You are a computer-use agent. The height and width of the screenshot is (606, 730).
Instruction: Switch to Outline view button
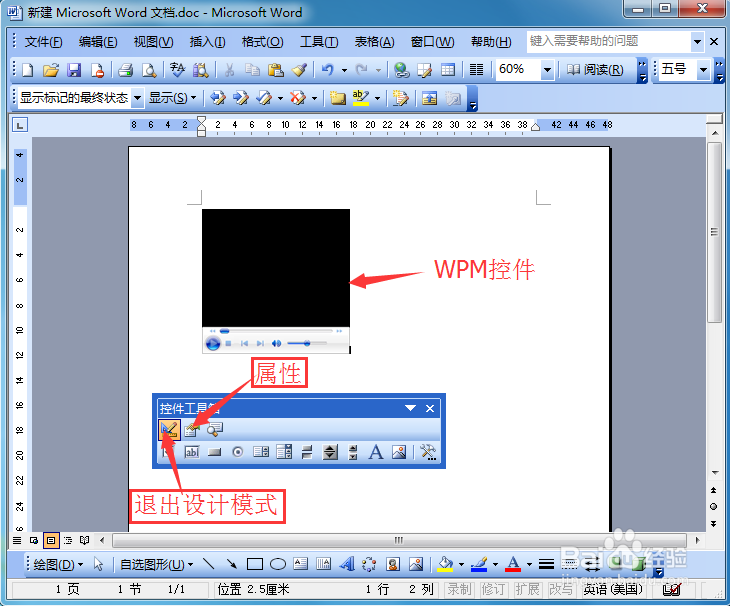pyautogui.click(x=68, y=540)
